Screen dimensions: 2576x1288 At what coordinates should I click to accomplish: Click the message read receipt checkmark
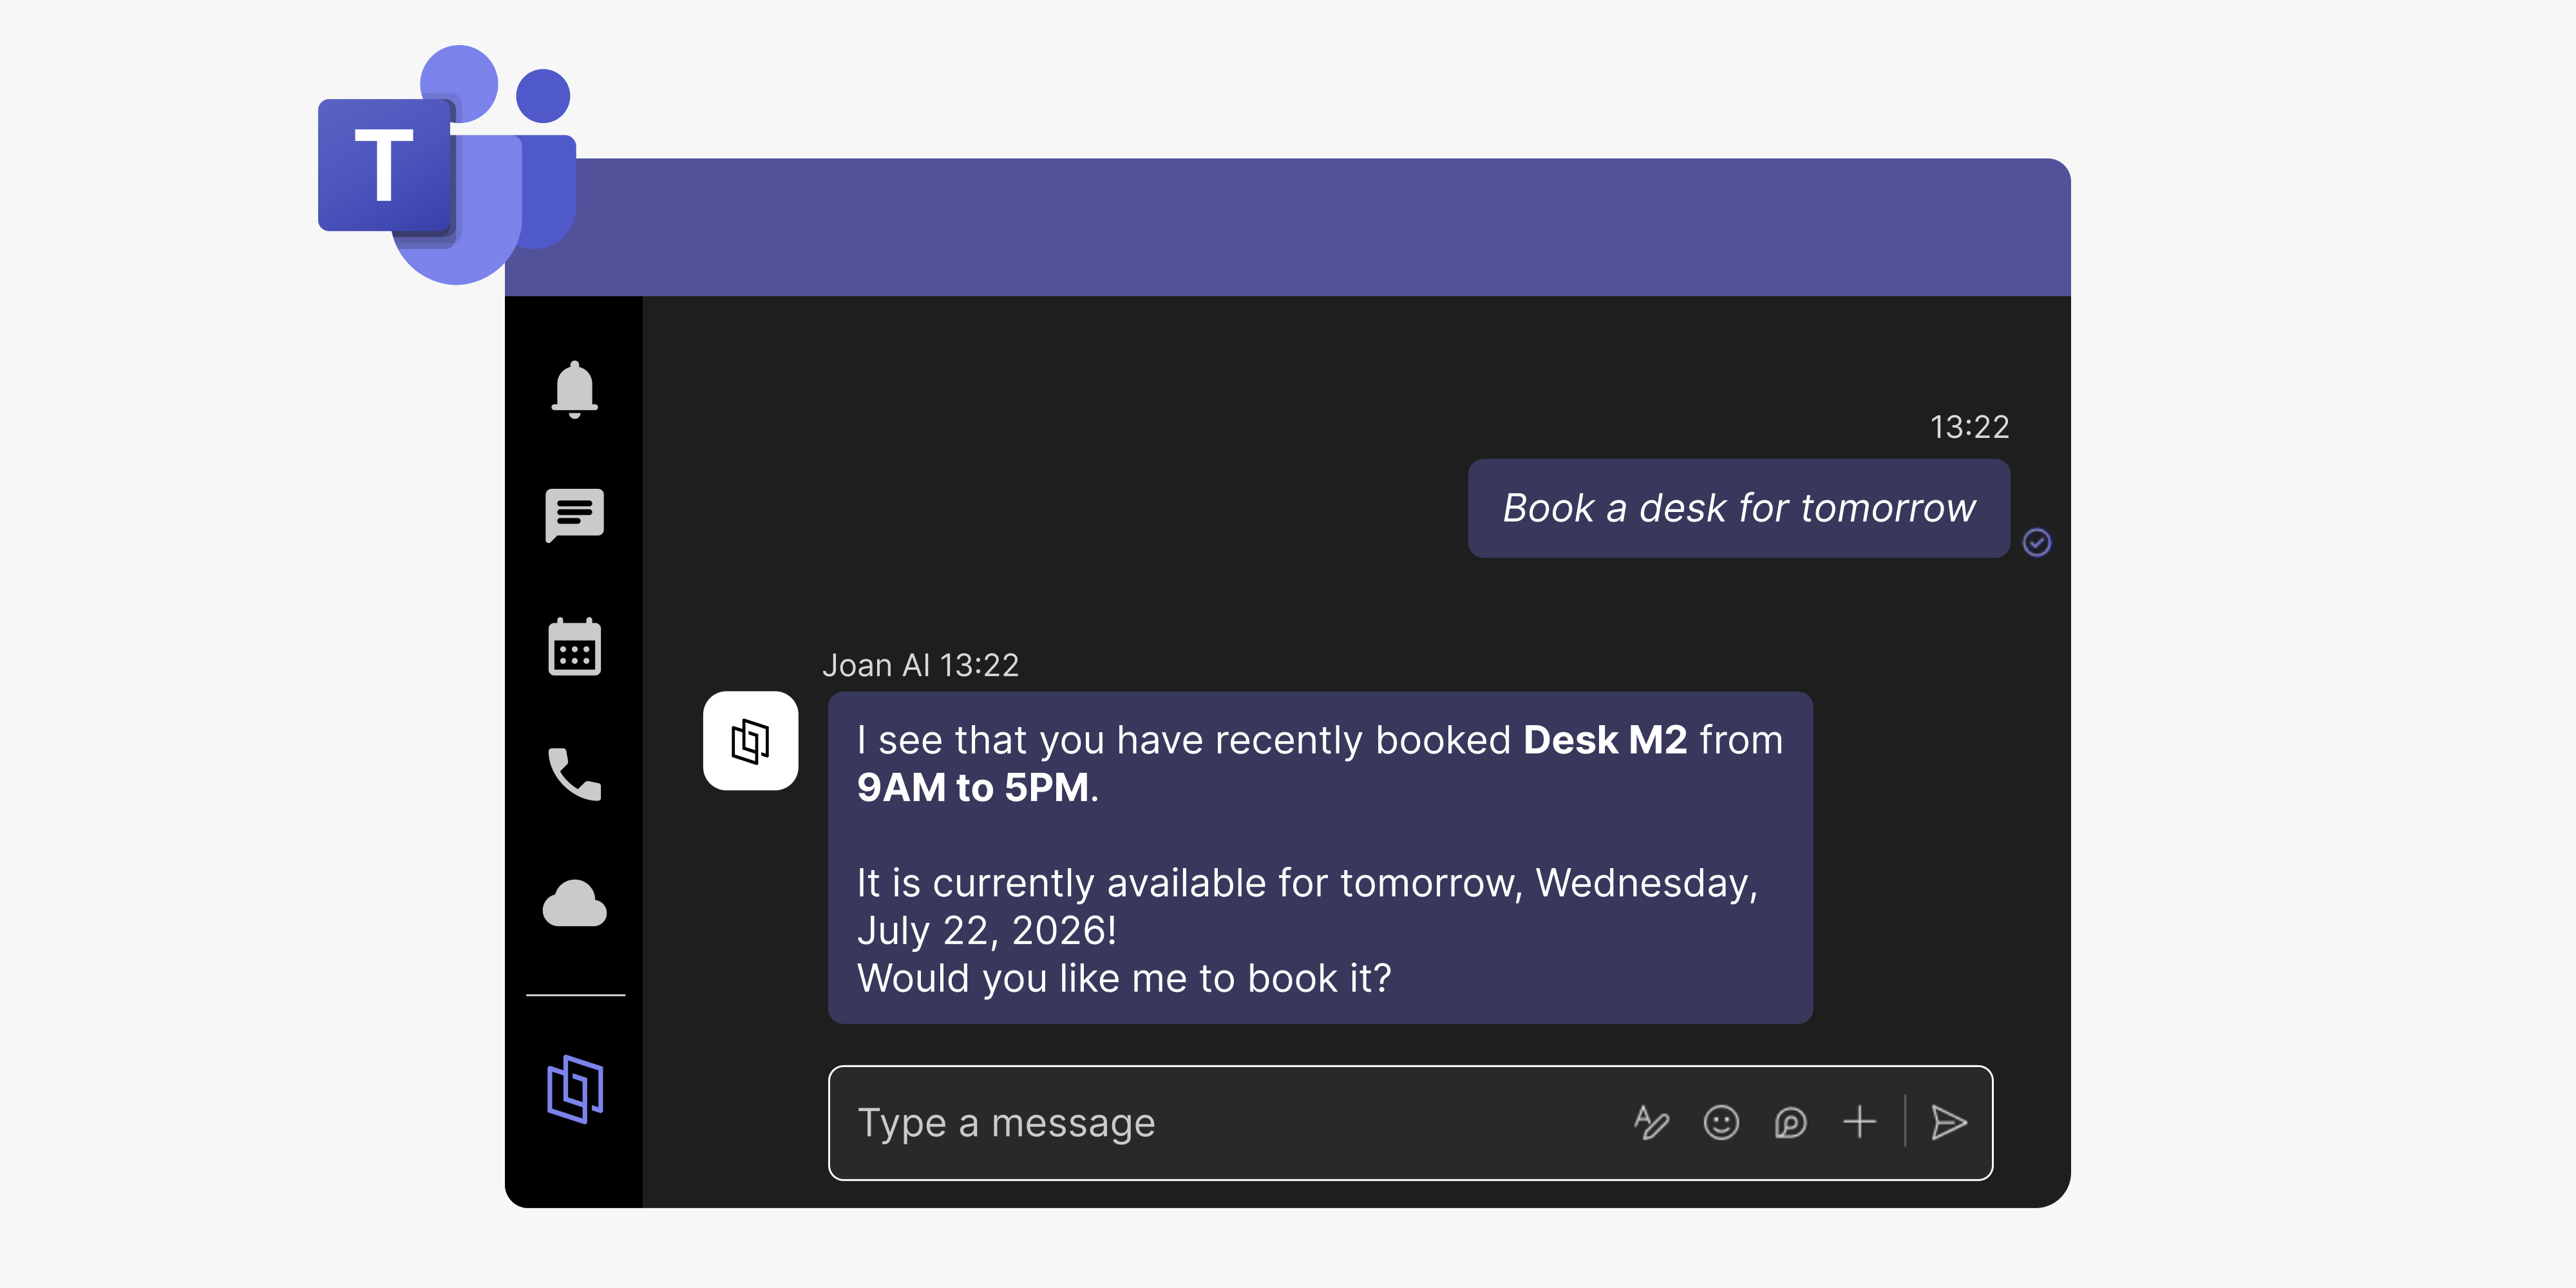(2036, 542)
